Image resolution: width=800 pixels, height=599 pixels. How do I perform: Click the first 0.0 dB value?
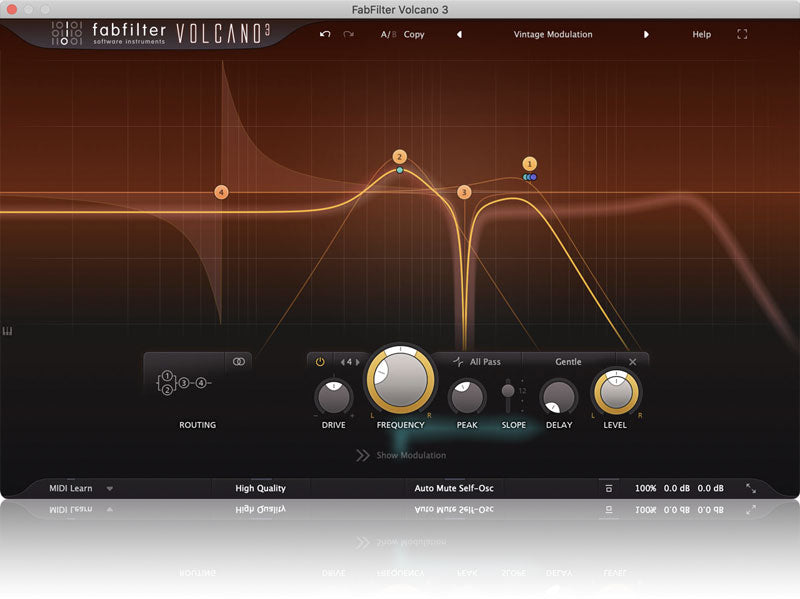tap(677, 488)
